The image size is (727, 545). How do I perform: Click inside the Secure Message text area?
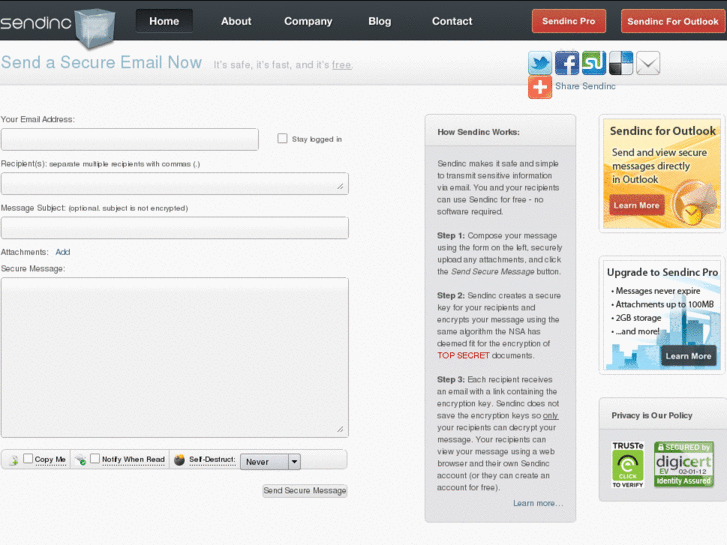point(175,358)
